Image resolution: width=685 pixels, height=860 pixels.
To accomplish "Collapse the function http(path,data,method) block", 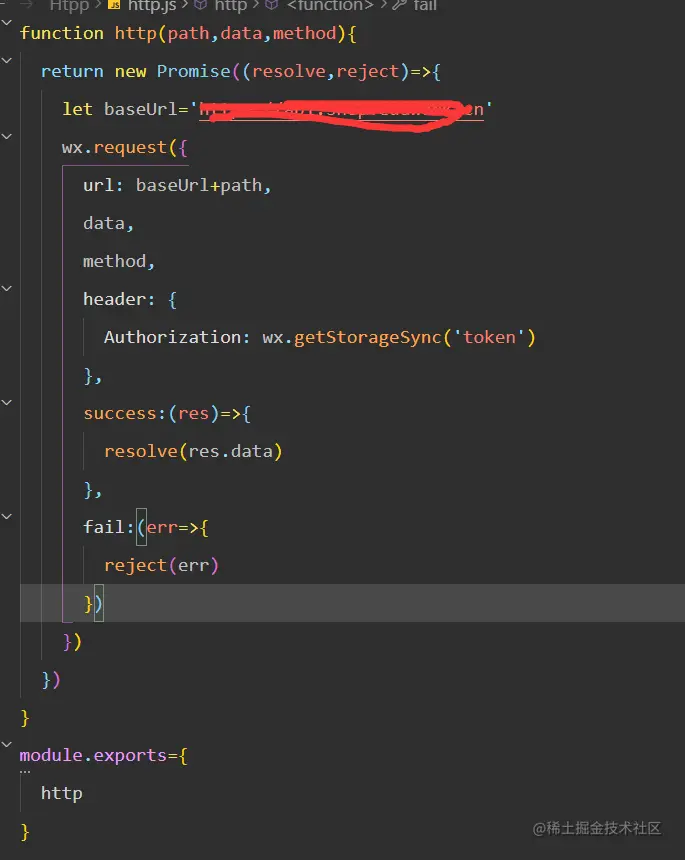I will (x=7, y=23).
